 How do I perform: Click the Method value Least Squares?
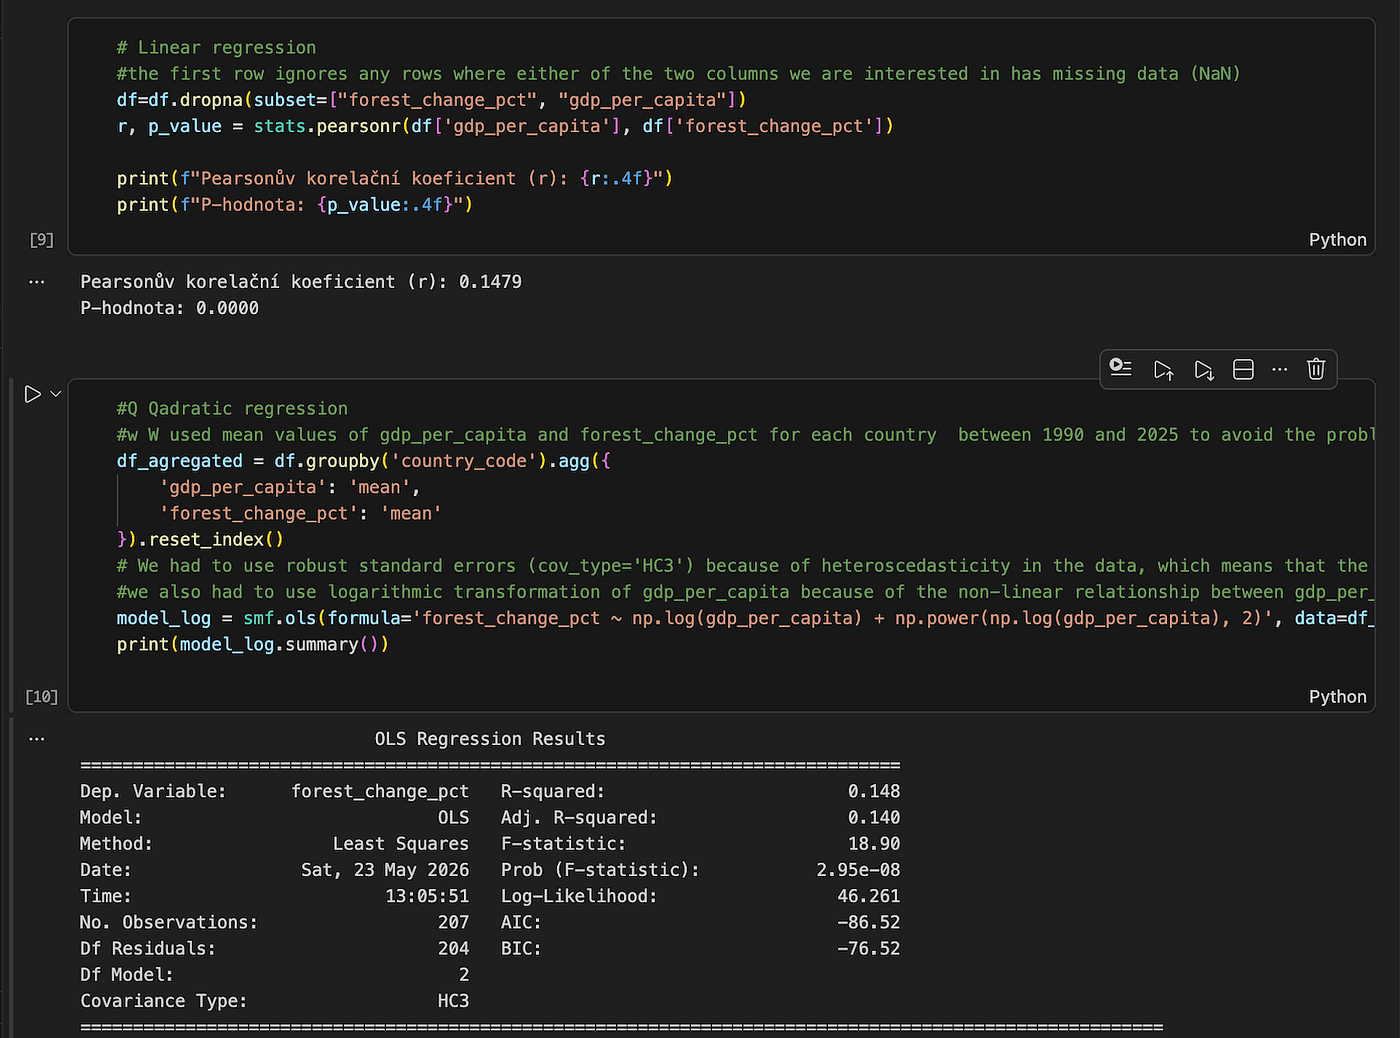pos(401,844)
